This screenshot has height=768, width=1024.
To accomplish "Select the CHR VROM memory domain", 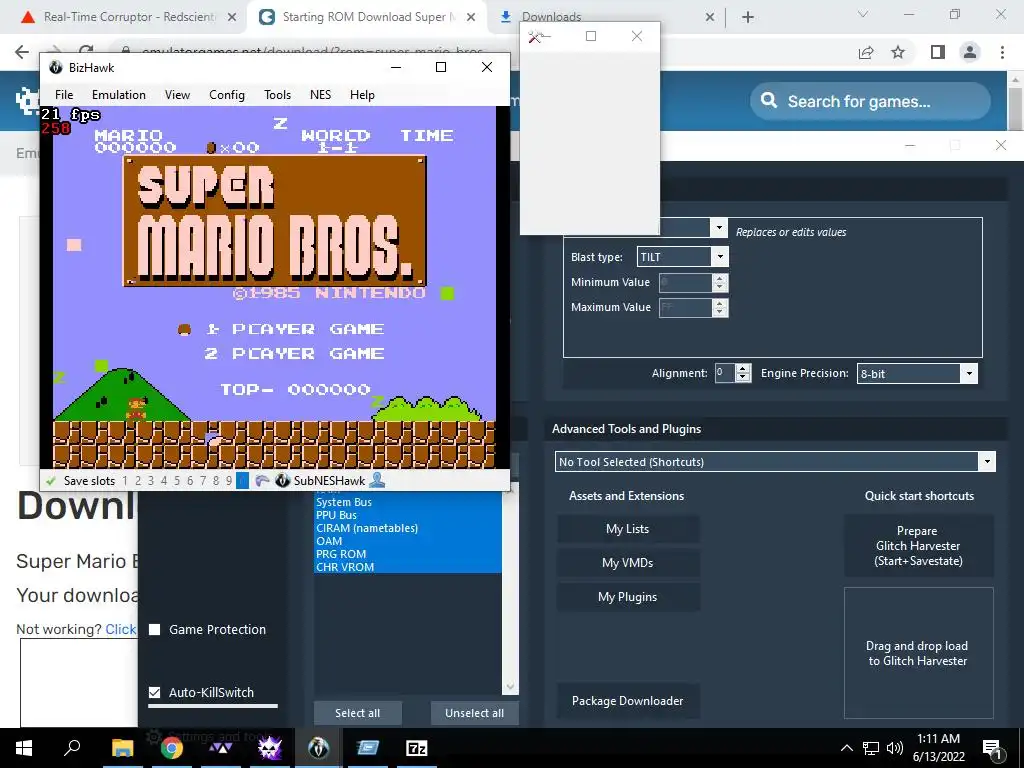I will tap(408, 567).
